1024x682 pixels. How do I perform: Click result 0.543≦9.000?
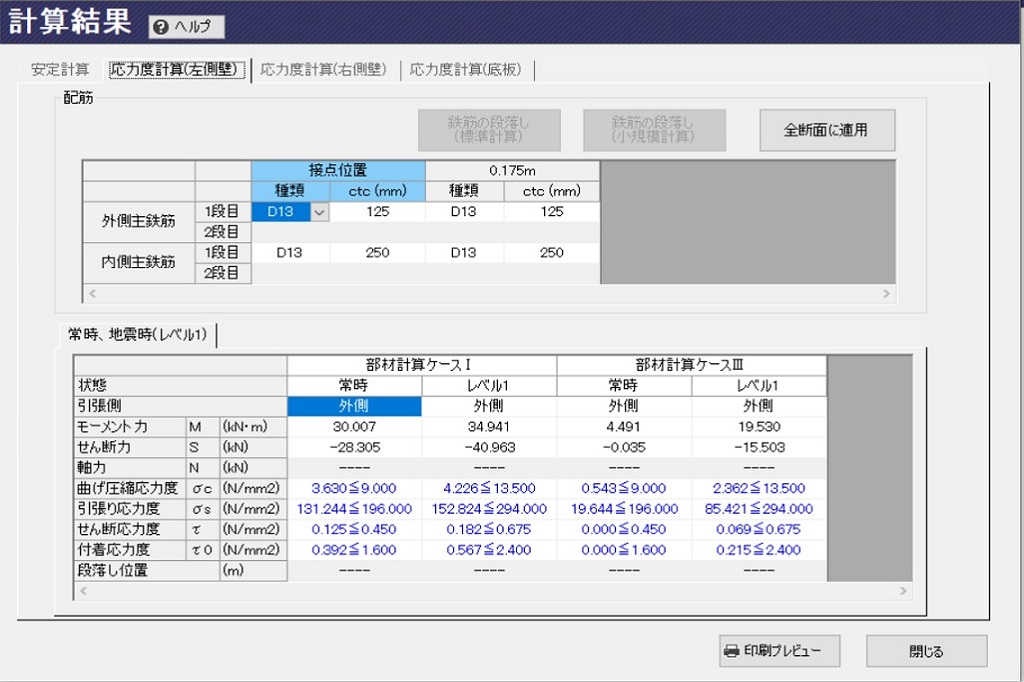tap(624, 489)
